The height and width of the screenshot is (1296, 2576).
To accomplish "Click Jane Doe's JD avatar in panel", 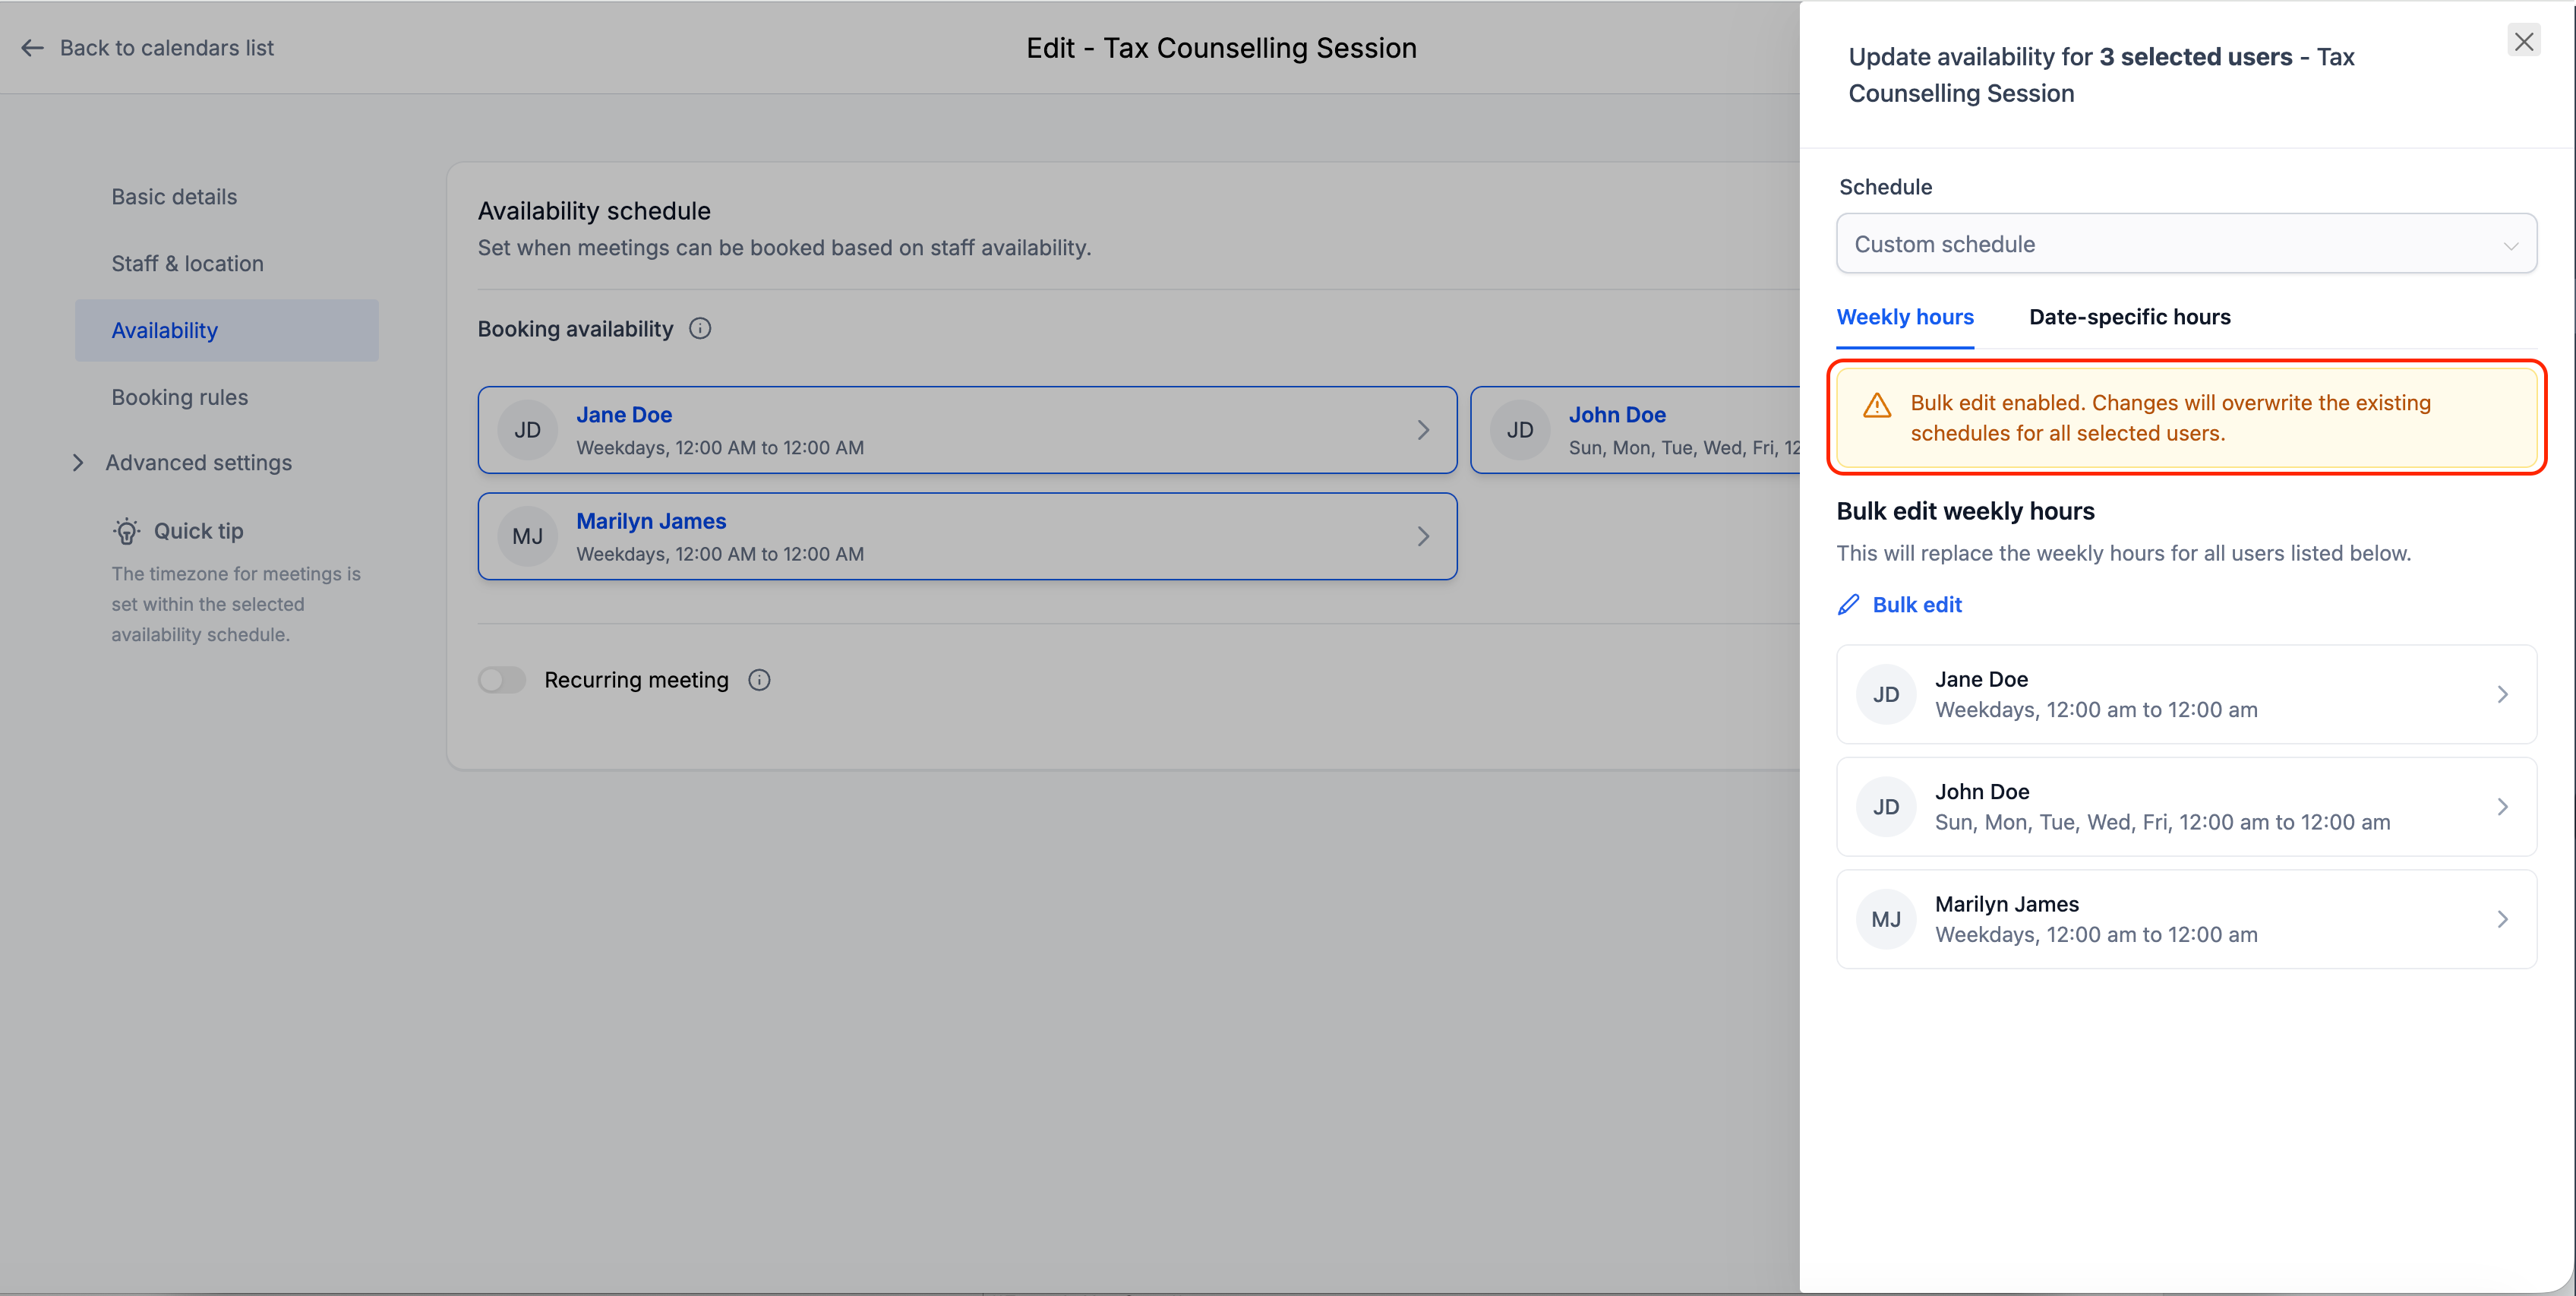I will click(1885, 695).
